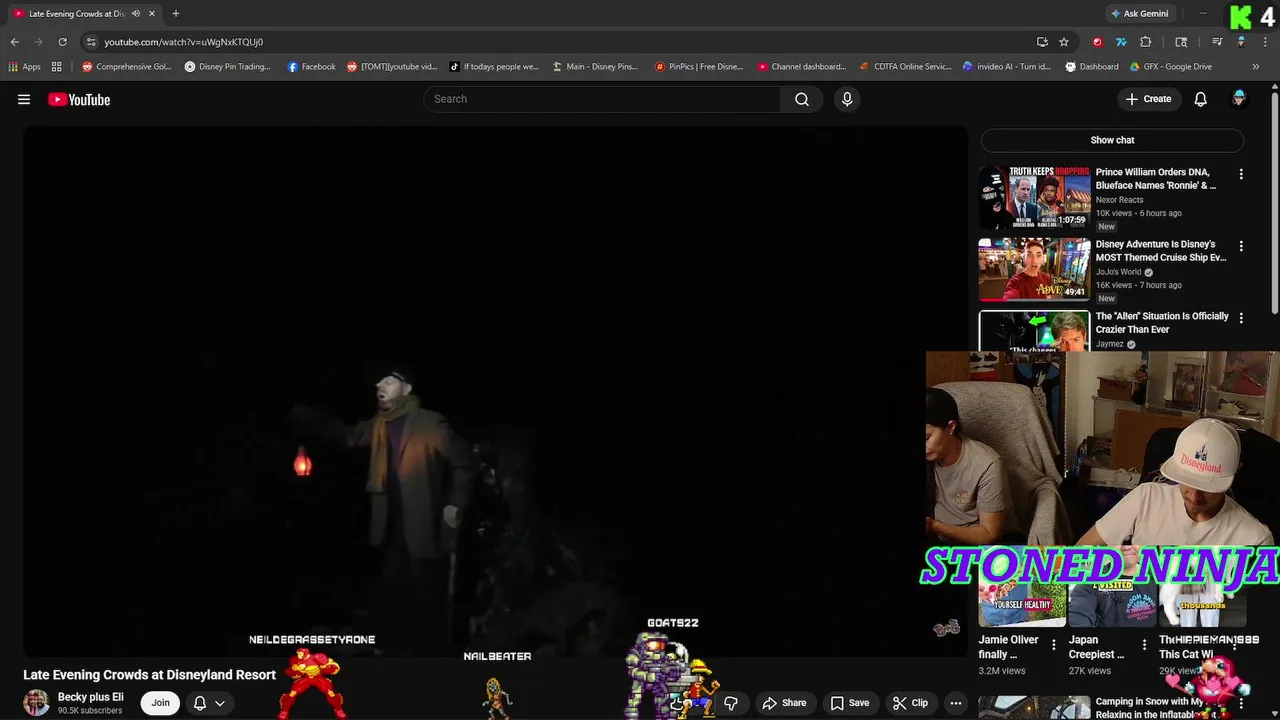1280x720 pixels.
Task: Open Comprehensive Gol... bookmark
Action: click(127, 67)
